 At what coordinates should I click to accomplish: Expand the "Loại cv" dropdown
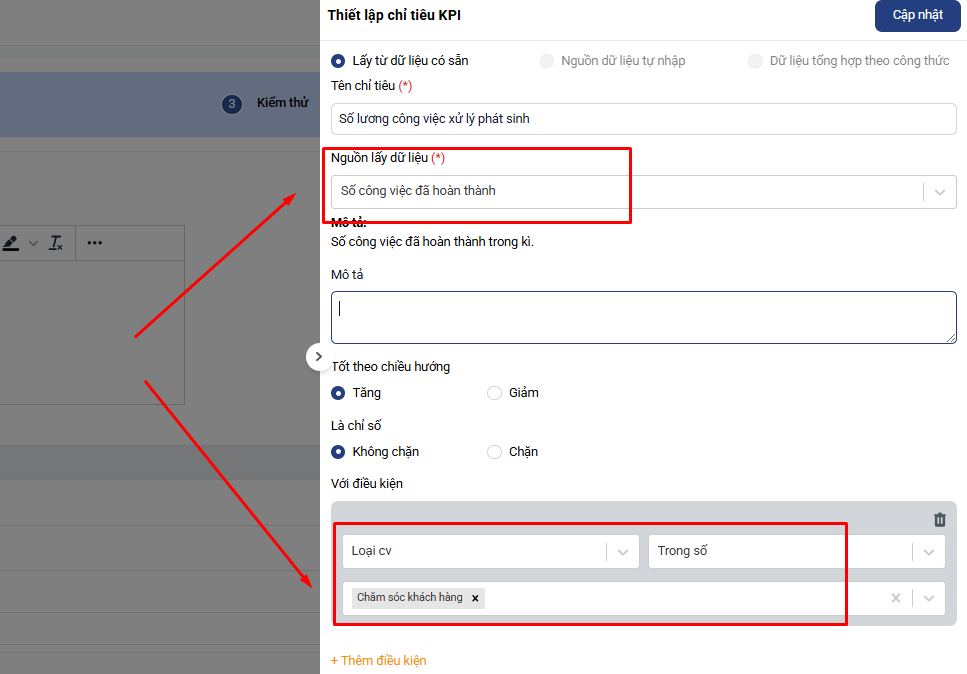click(x=622, y=551)
